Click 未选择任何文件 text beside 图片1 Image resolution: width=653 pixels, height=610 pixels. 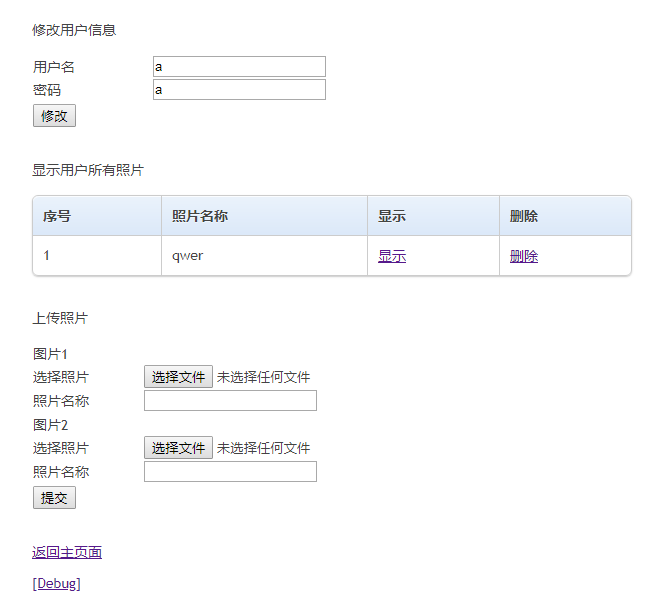click(x=263, y=377)
